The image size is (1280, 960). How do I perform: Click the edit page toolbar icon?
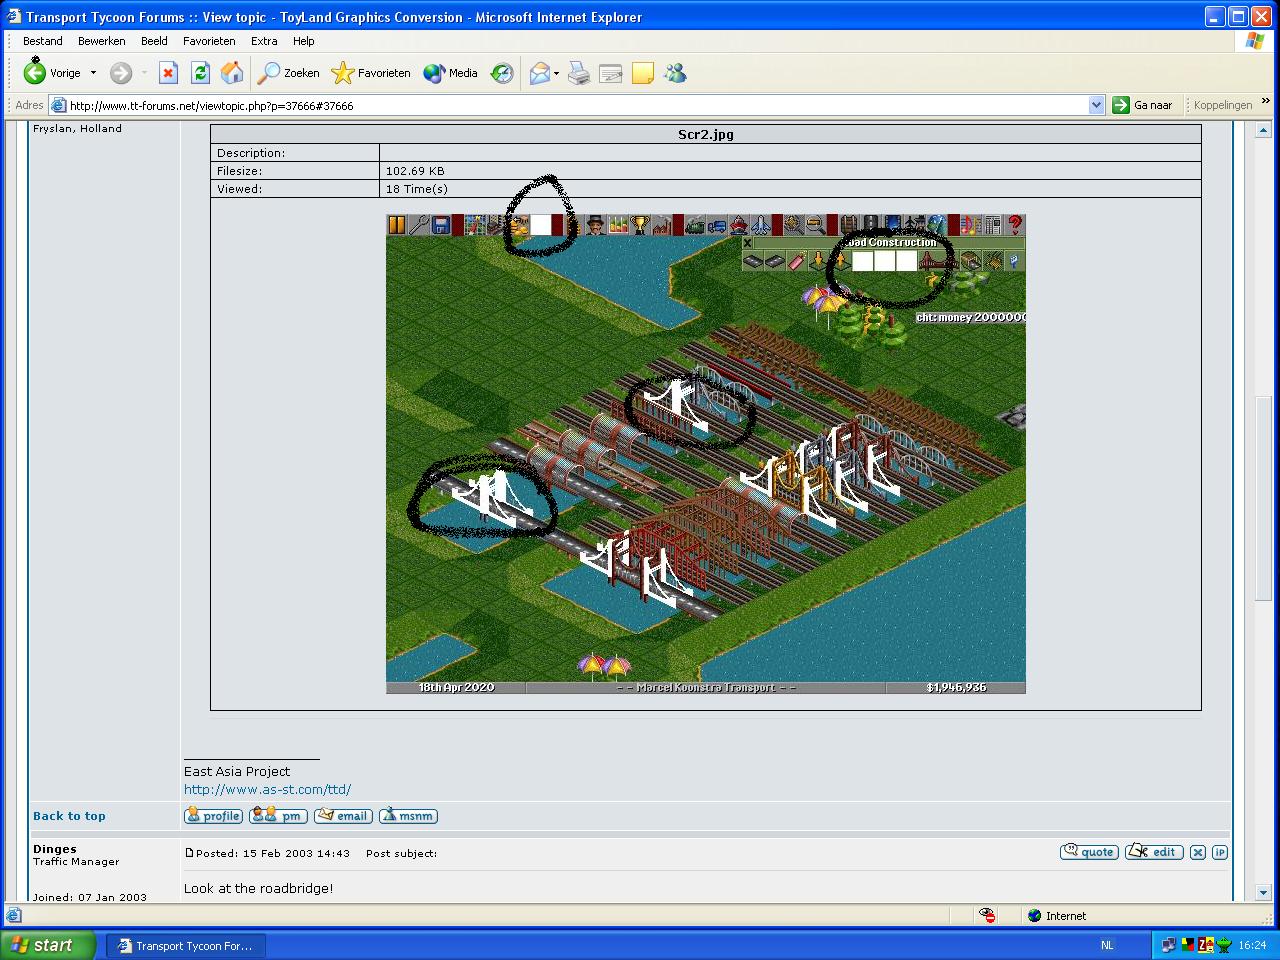pyautogui.click(x=611, y=73)
